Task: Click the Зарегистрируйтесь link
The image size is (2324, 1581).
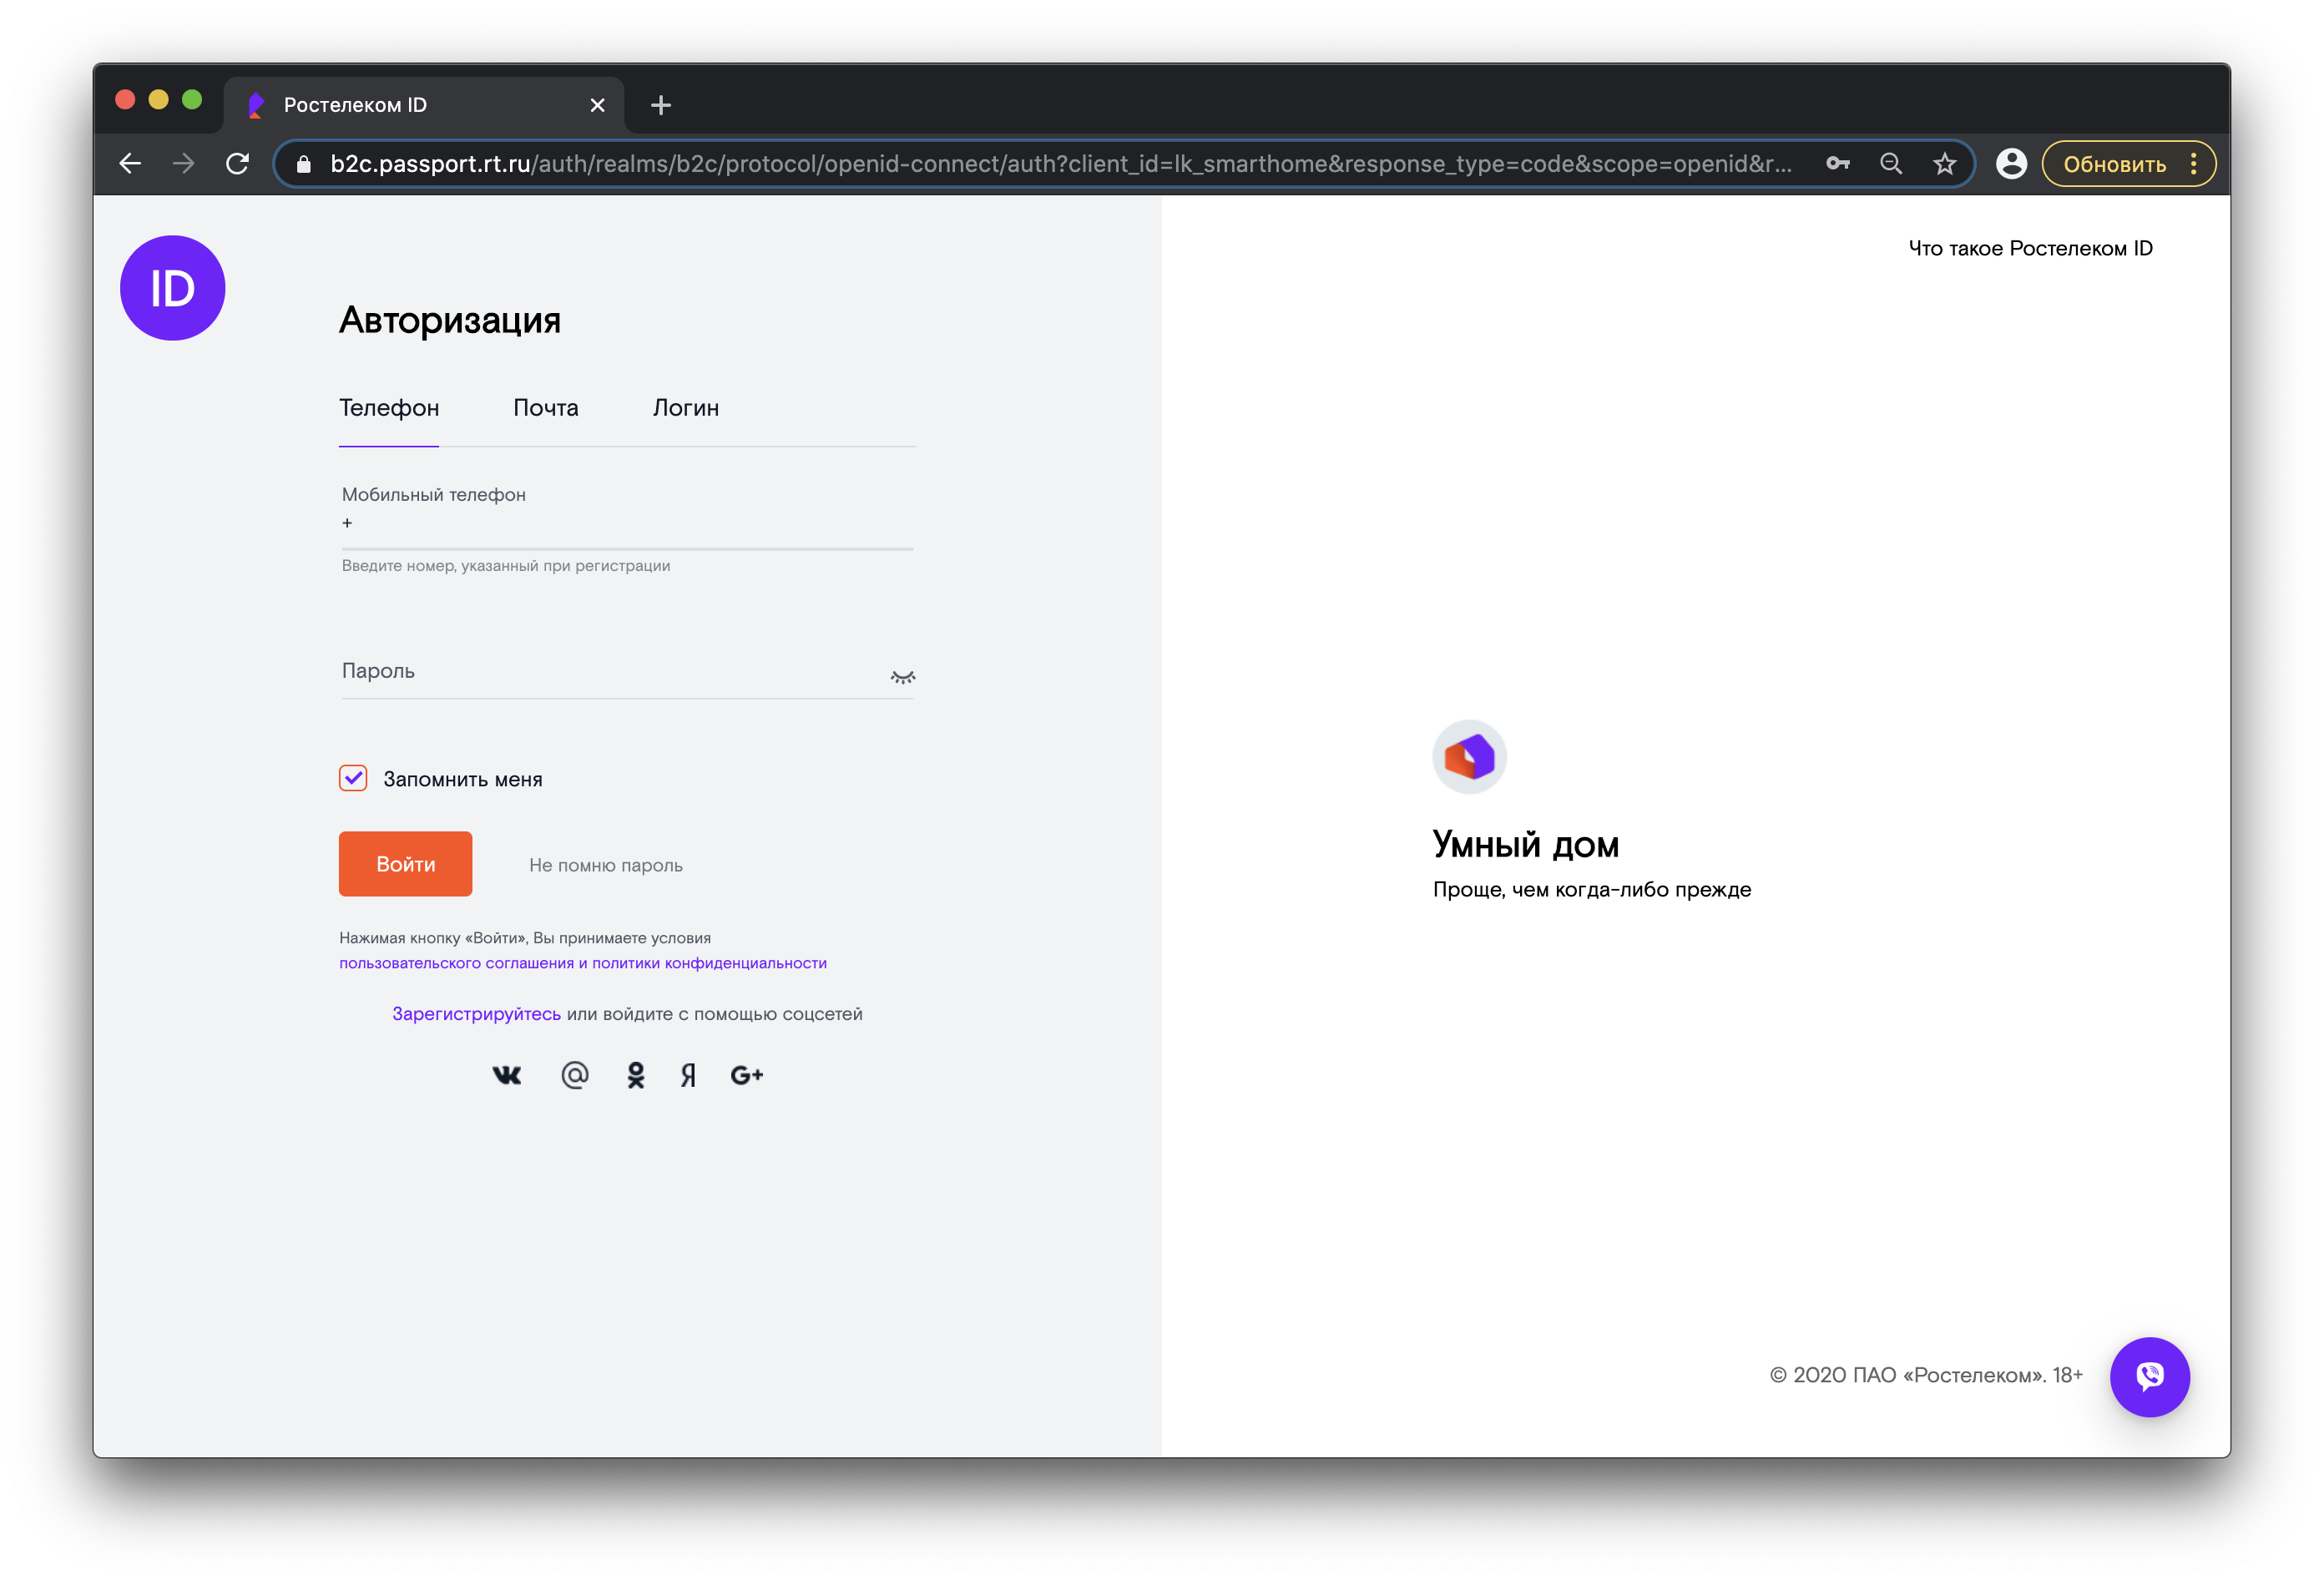Action: click(476, 1014)
